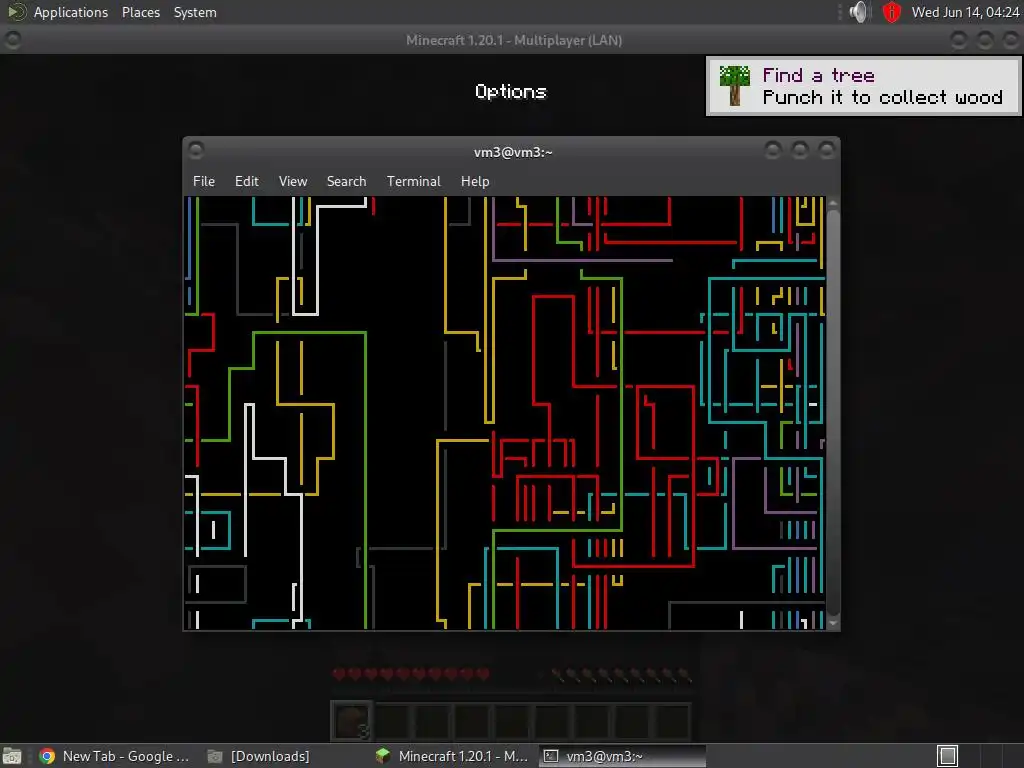Screen dimensions: 1024x768
Task: Switch to New Tab - Google Chrome taskbar item
Action: [114, 756]
